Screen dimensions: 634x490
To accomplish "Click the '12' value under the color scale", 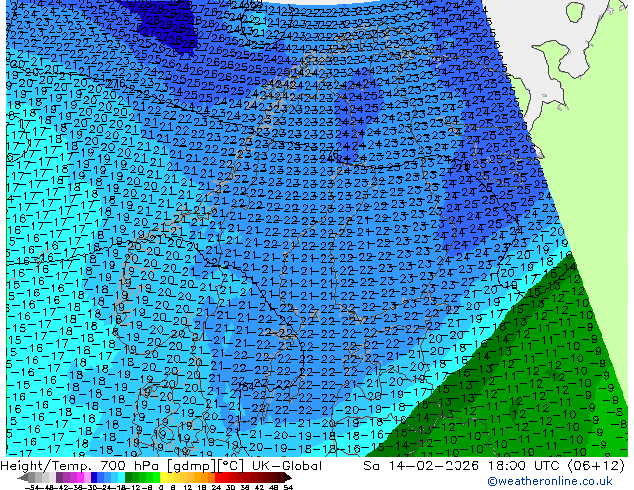I will tap(187, 487).
